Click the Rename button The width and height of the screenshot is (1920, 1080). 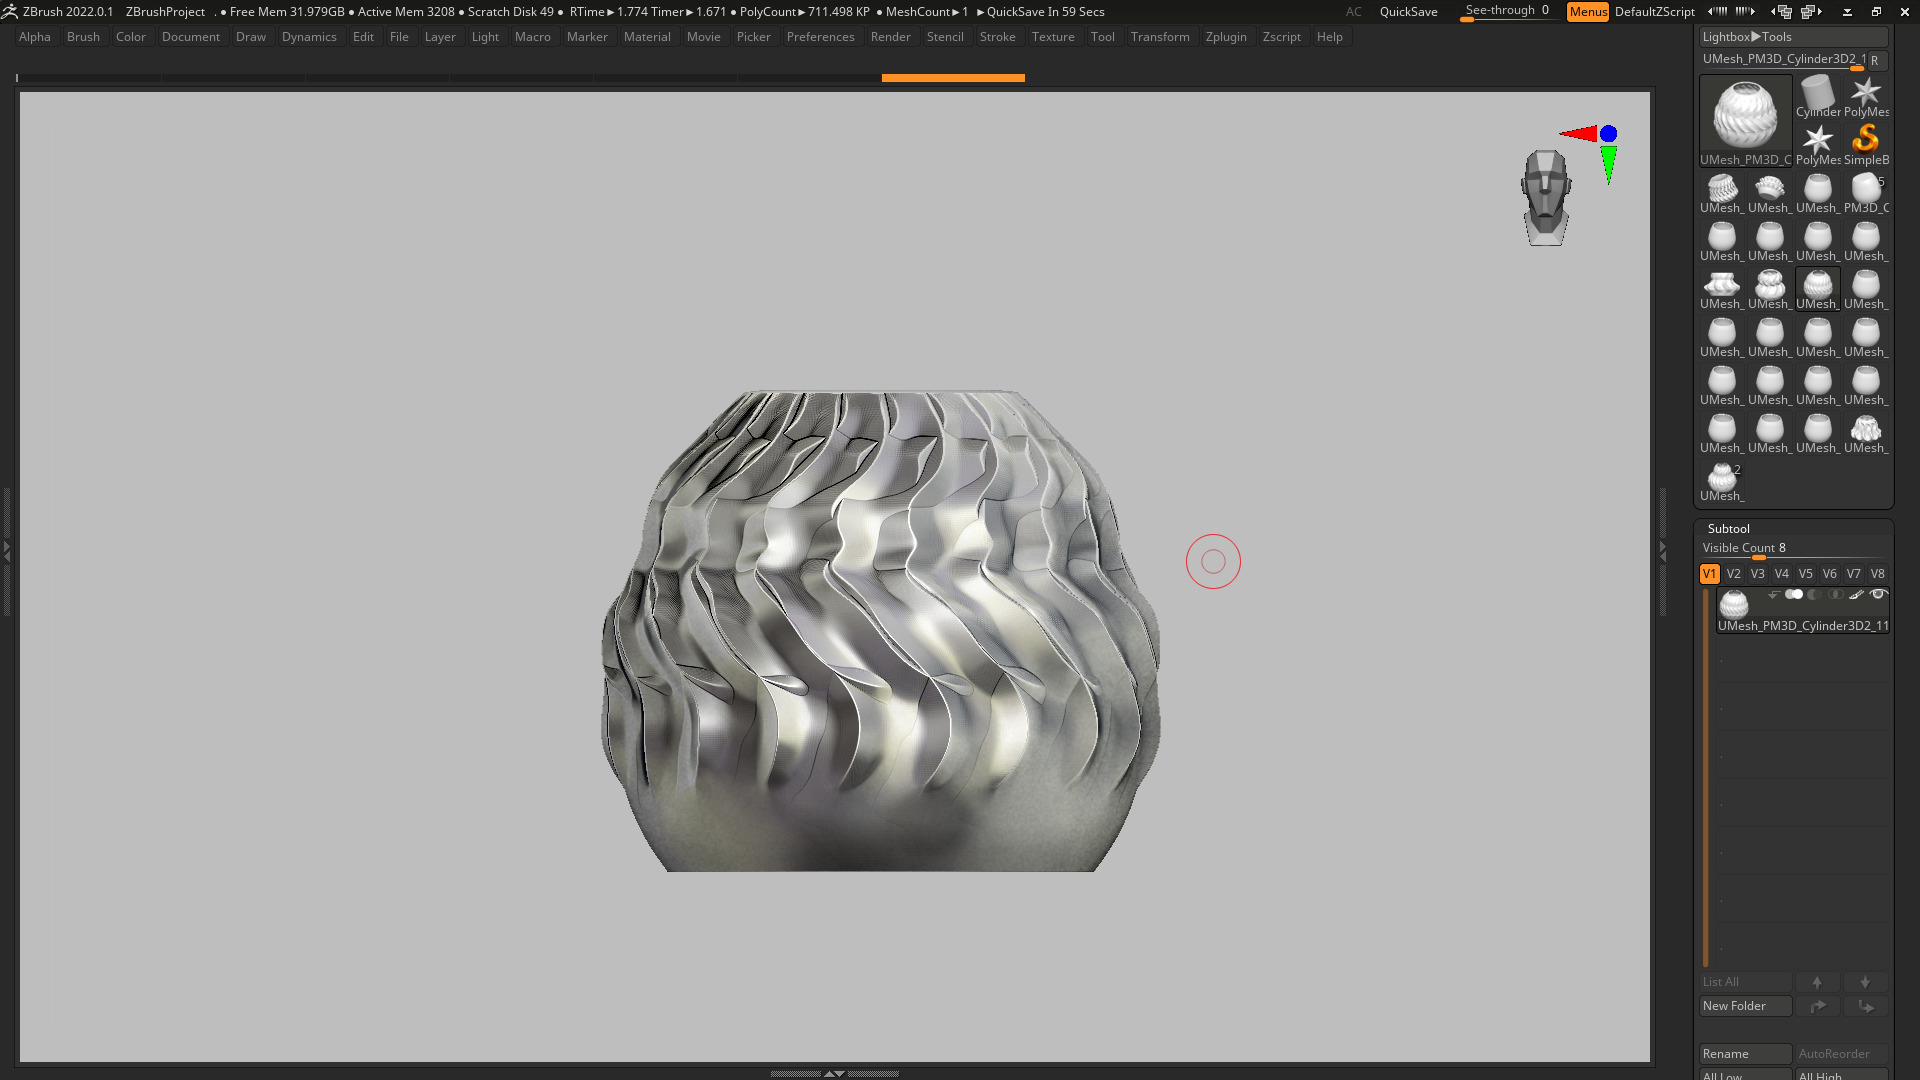tap(1745, 1054)
